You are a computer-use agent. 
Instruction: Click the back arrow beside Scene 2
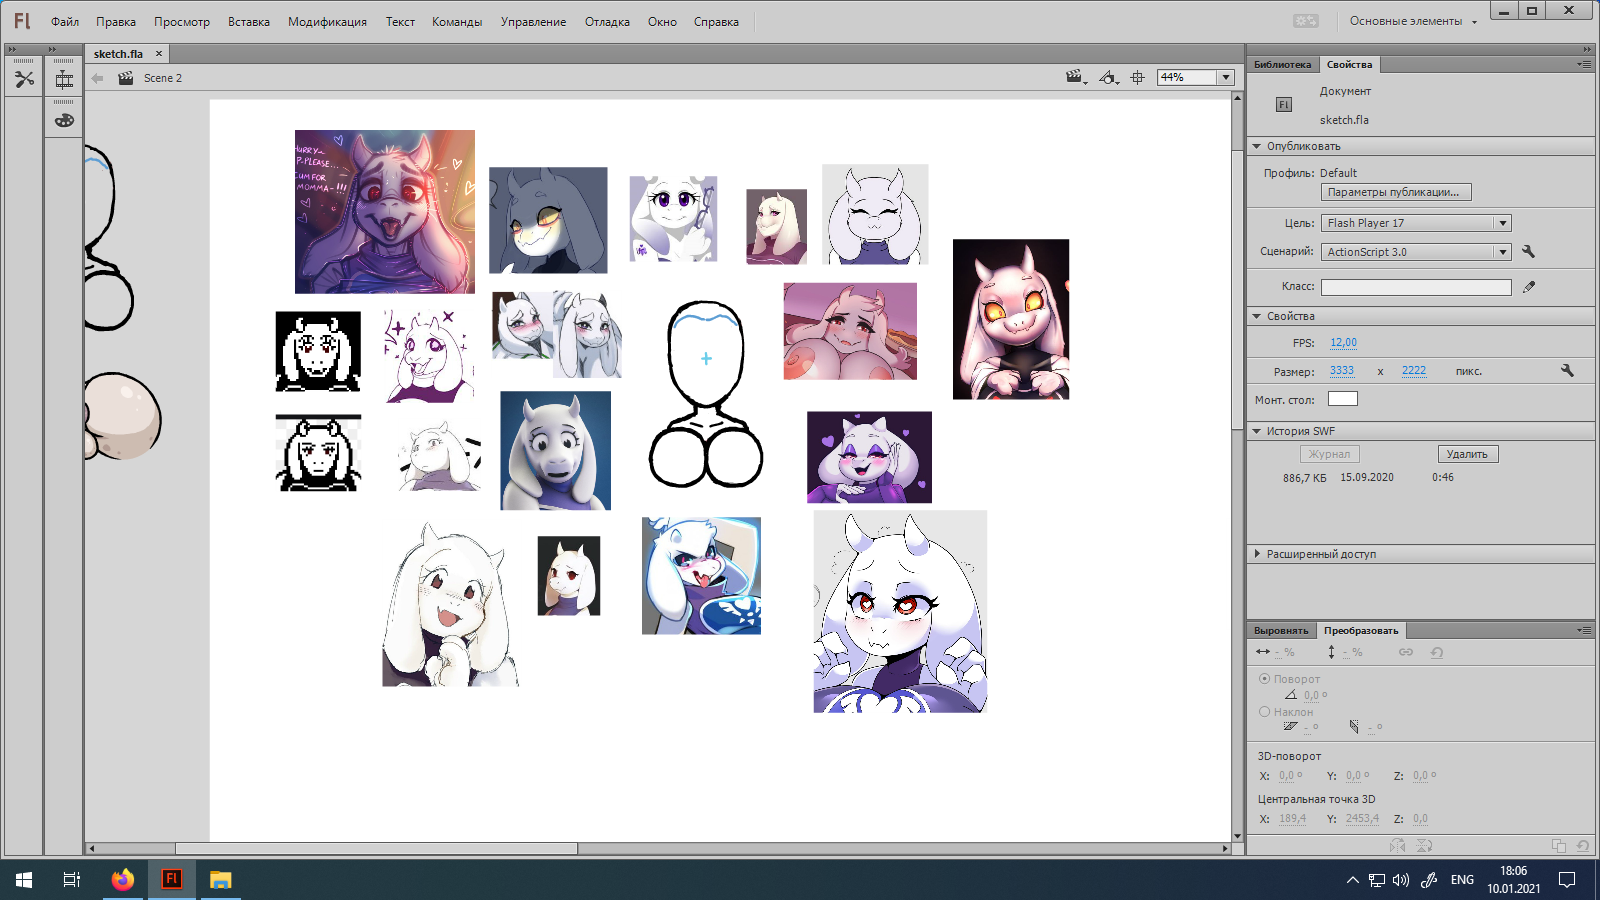pyautogui.click(x=97, y=78)
